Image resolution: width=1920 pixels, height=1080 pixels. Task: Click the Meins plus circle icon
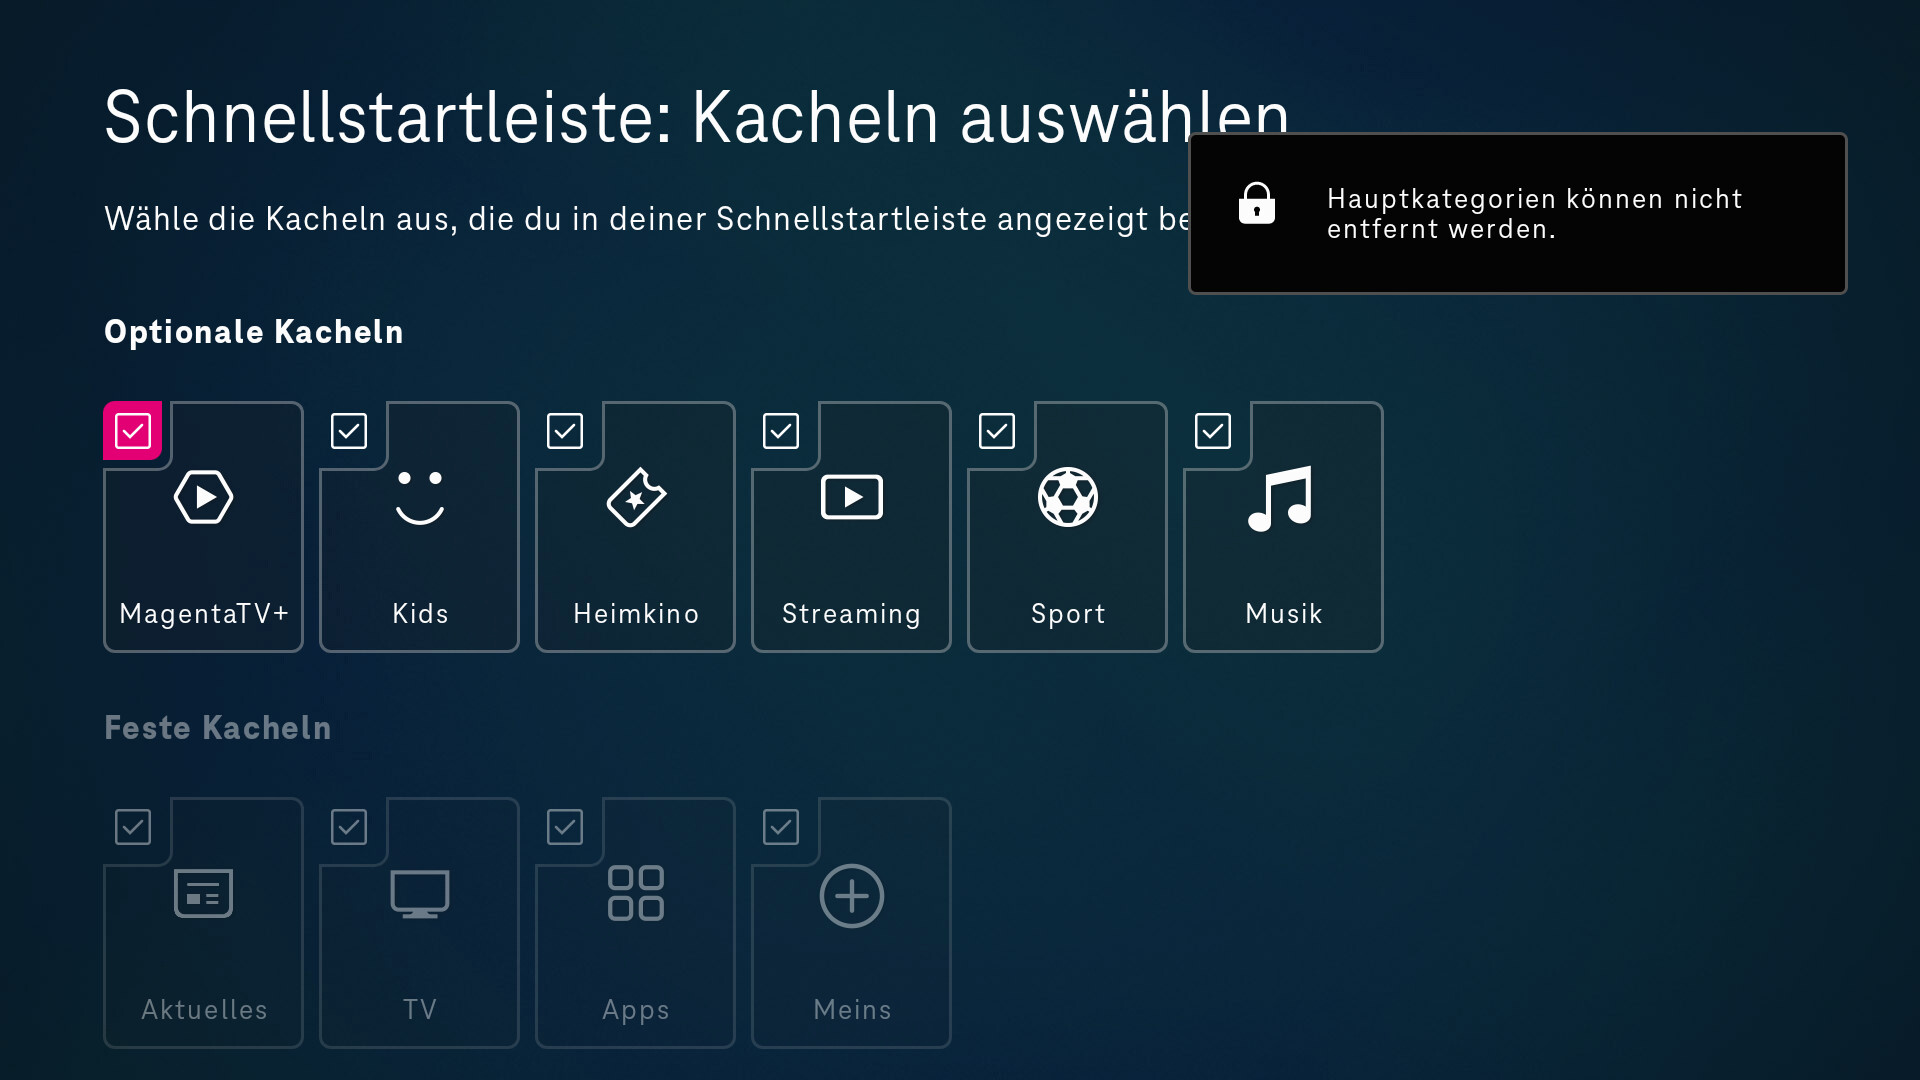tap(851, 896)
